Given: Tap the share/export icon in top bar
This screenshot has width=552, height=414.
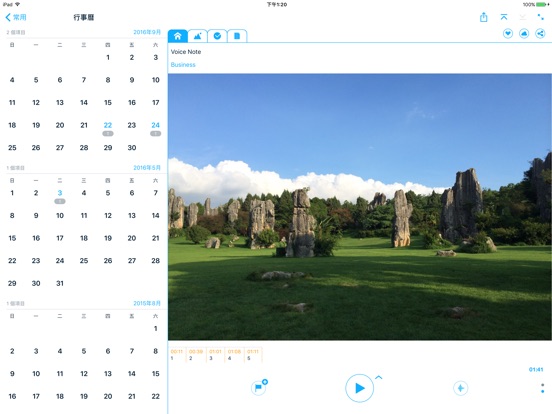Looking at the screenshot, I should pyautogui.click(x=484, y=17).
